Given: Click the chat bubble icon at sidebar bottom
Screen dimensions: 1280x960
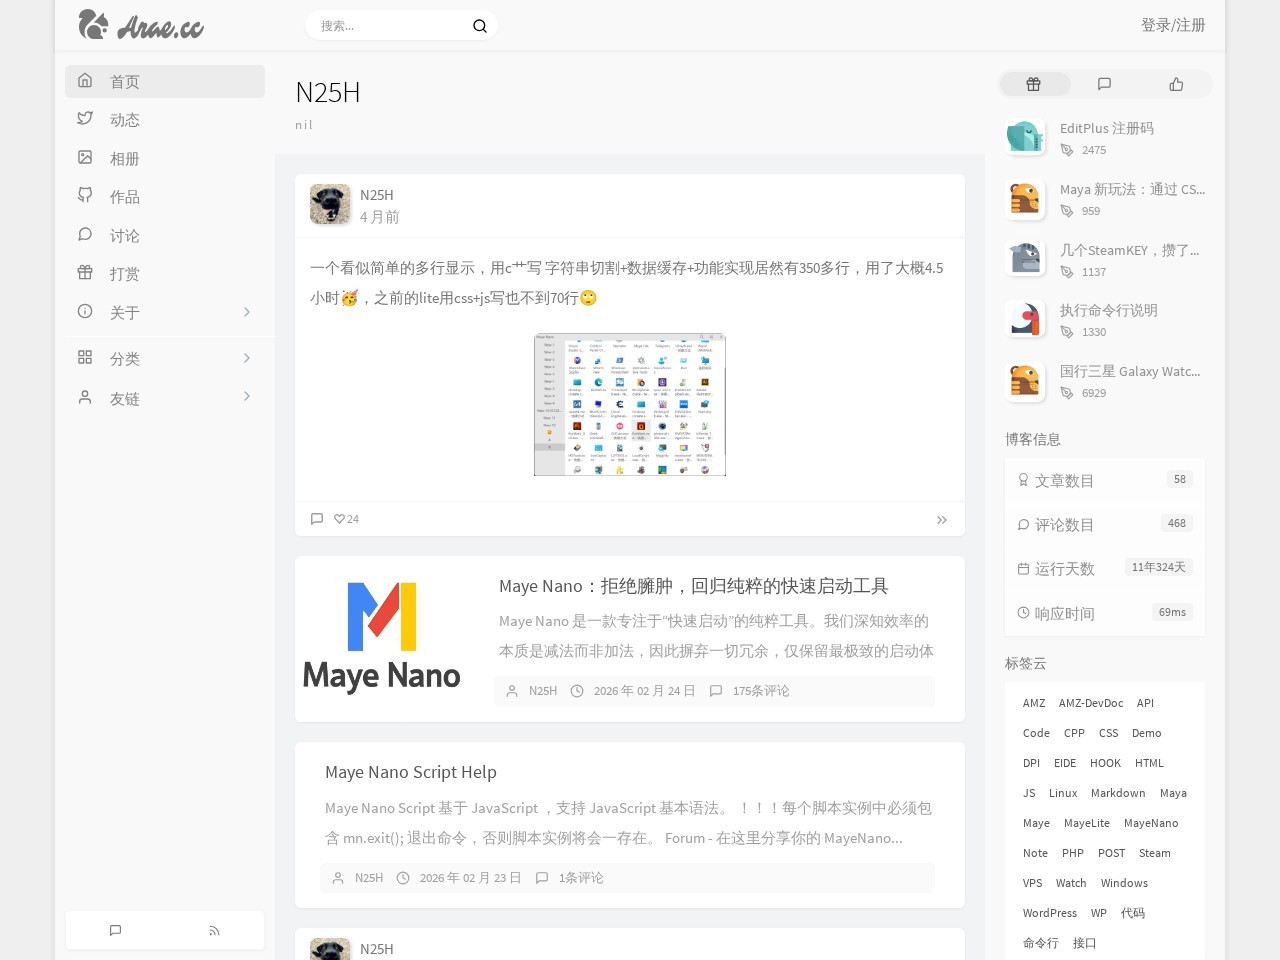Looking at the screenshot, I should 115,930.
